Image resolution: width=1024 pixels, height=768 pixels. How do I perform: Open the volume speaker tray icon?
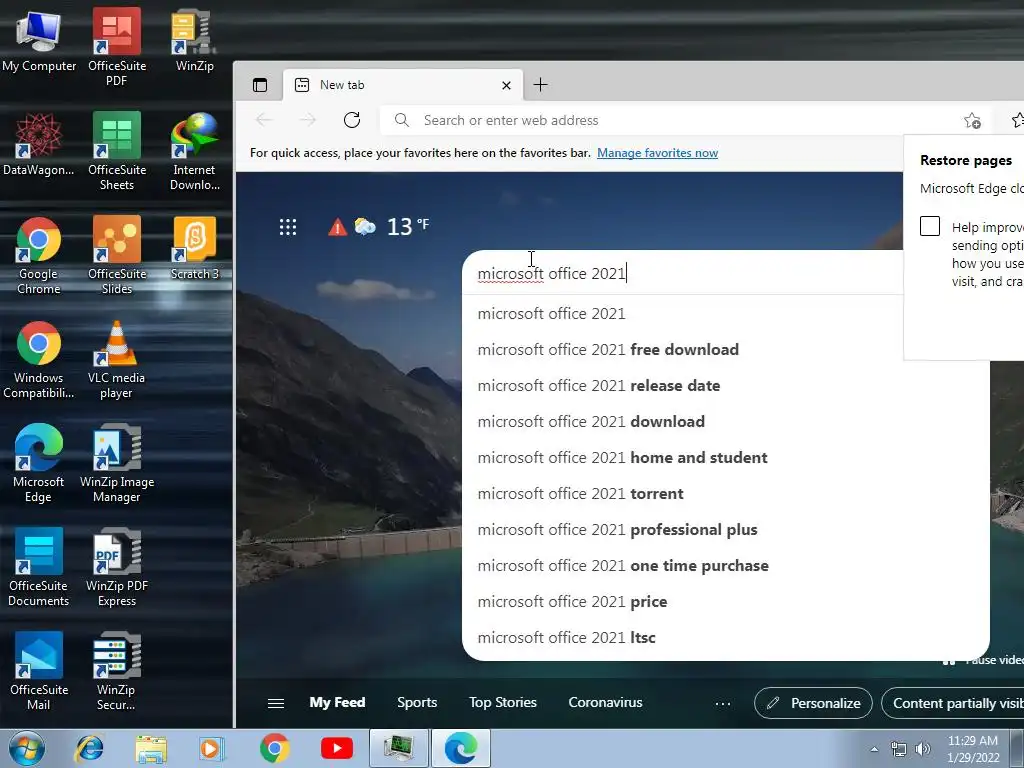(x=923, y=749)
